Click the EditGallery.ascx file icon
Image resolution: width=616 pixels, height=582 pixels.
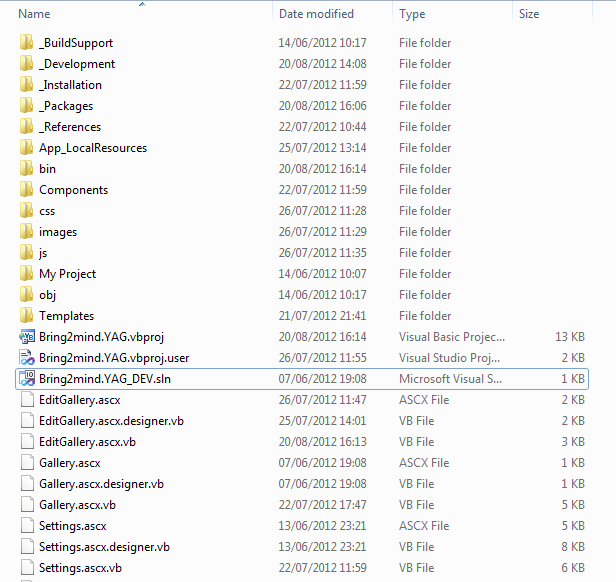[x=27, y=400]
